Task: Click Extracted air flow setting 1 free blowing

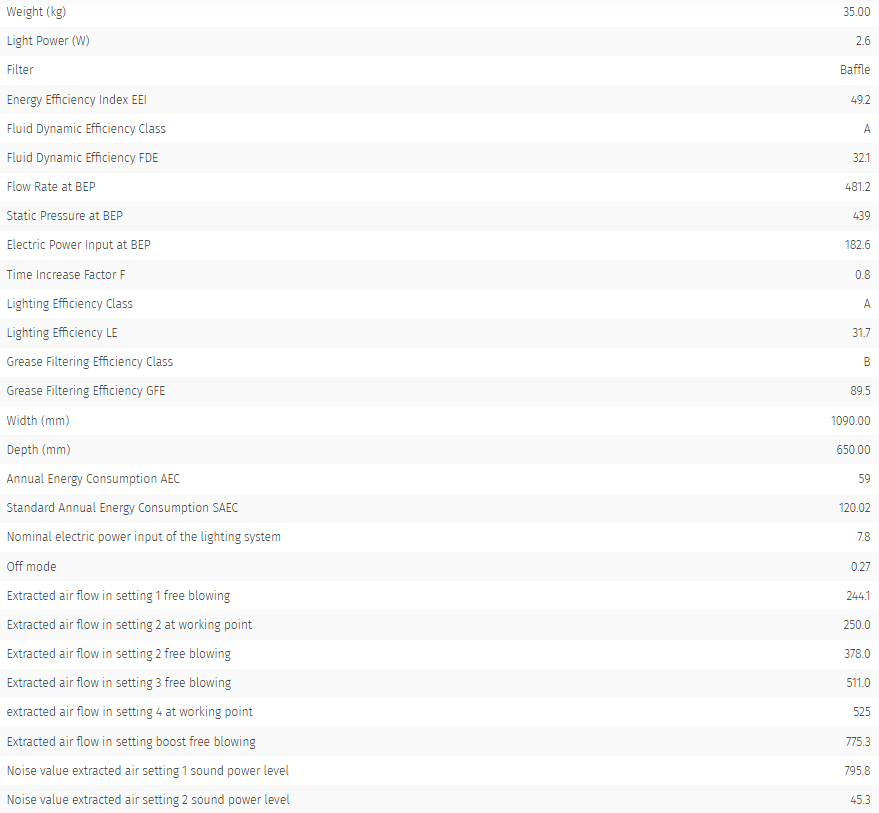Action: click(118, 596)
